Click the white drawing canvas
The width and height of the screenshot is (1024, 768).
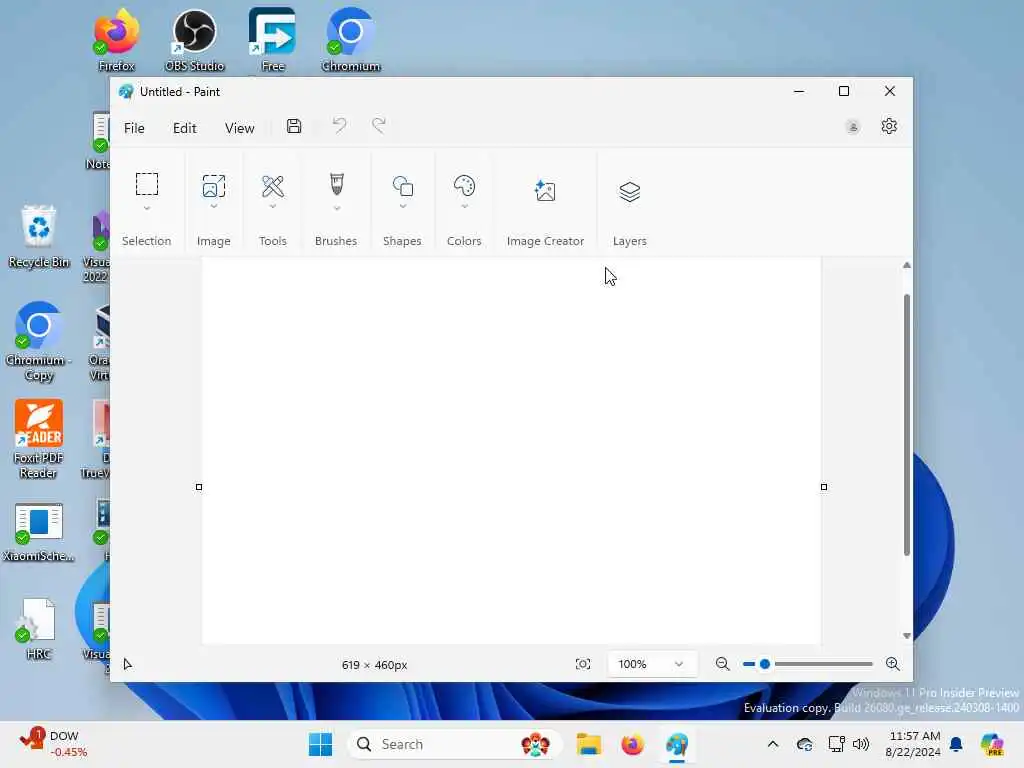click(511, 451)
